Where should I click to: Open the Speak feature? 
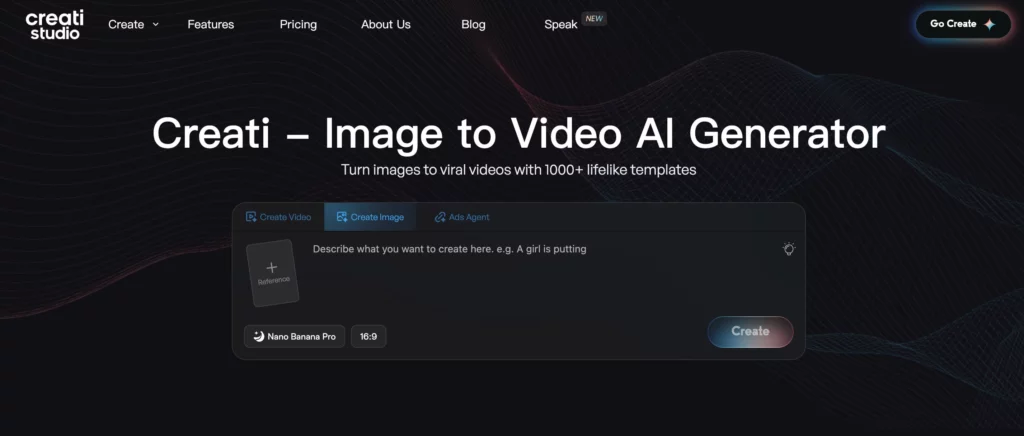(561, 24)
